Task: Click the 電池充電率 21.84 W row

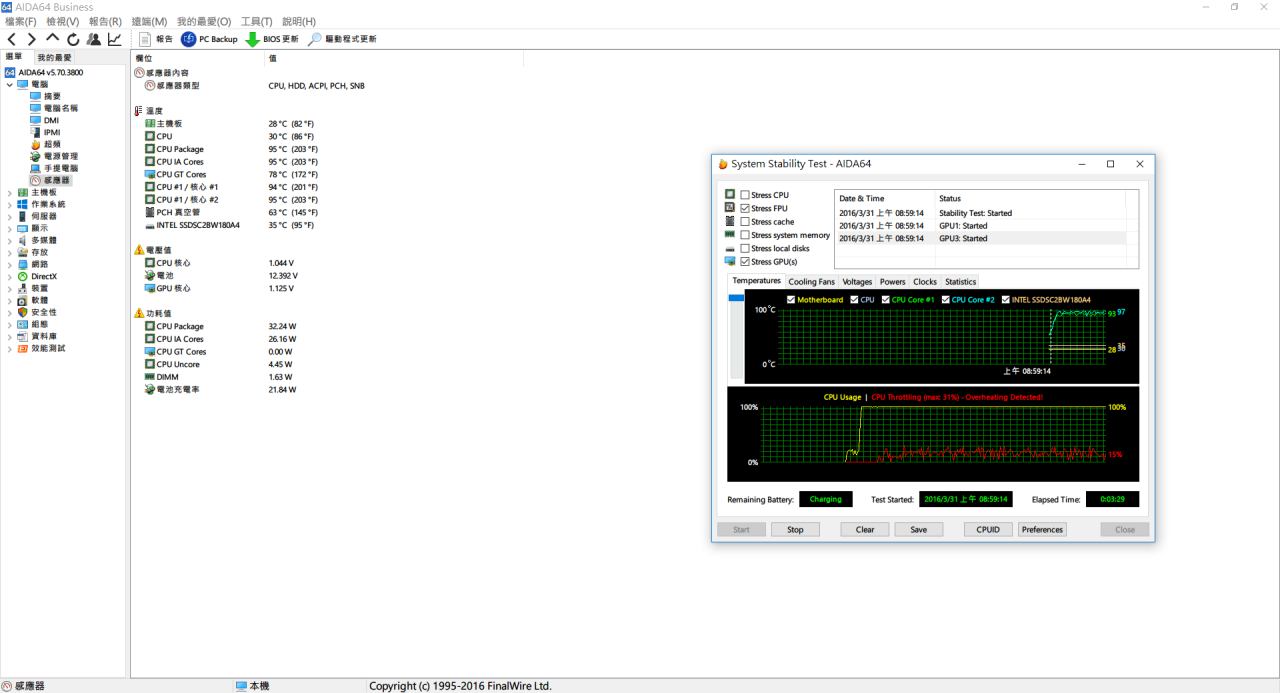Action: click(220, 390)
